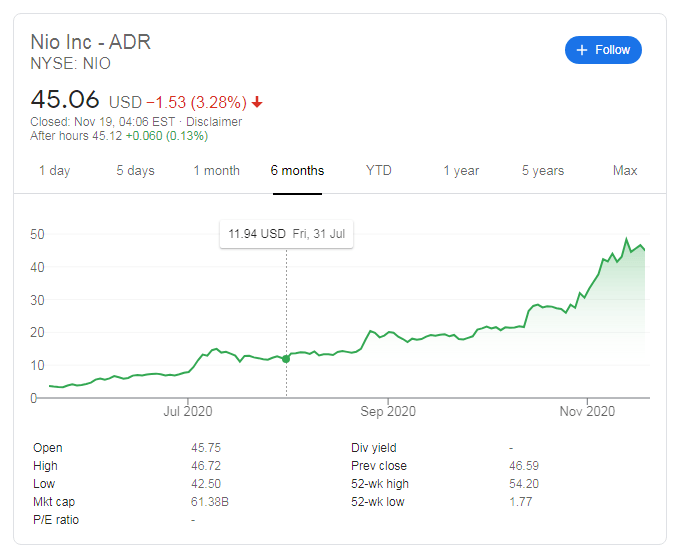This screenshot has width=682, height=549.
Task: Click the green data point marker on the chart
Action: [286, 359]
